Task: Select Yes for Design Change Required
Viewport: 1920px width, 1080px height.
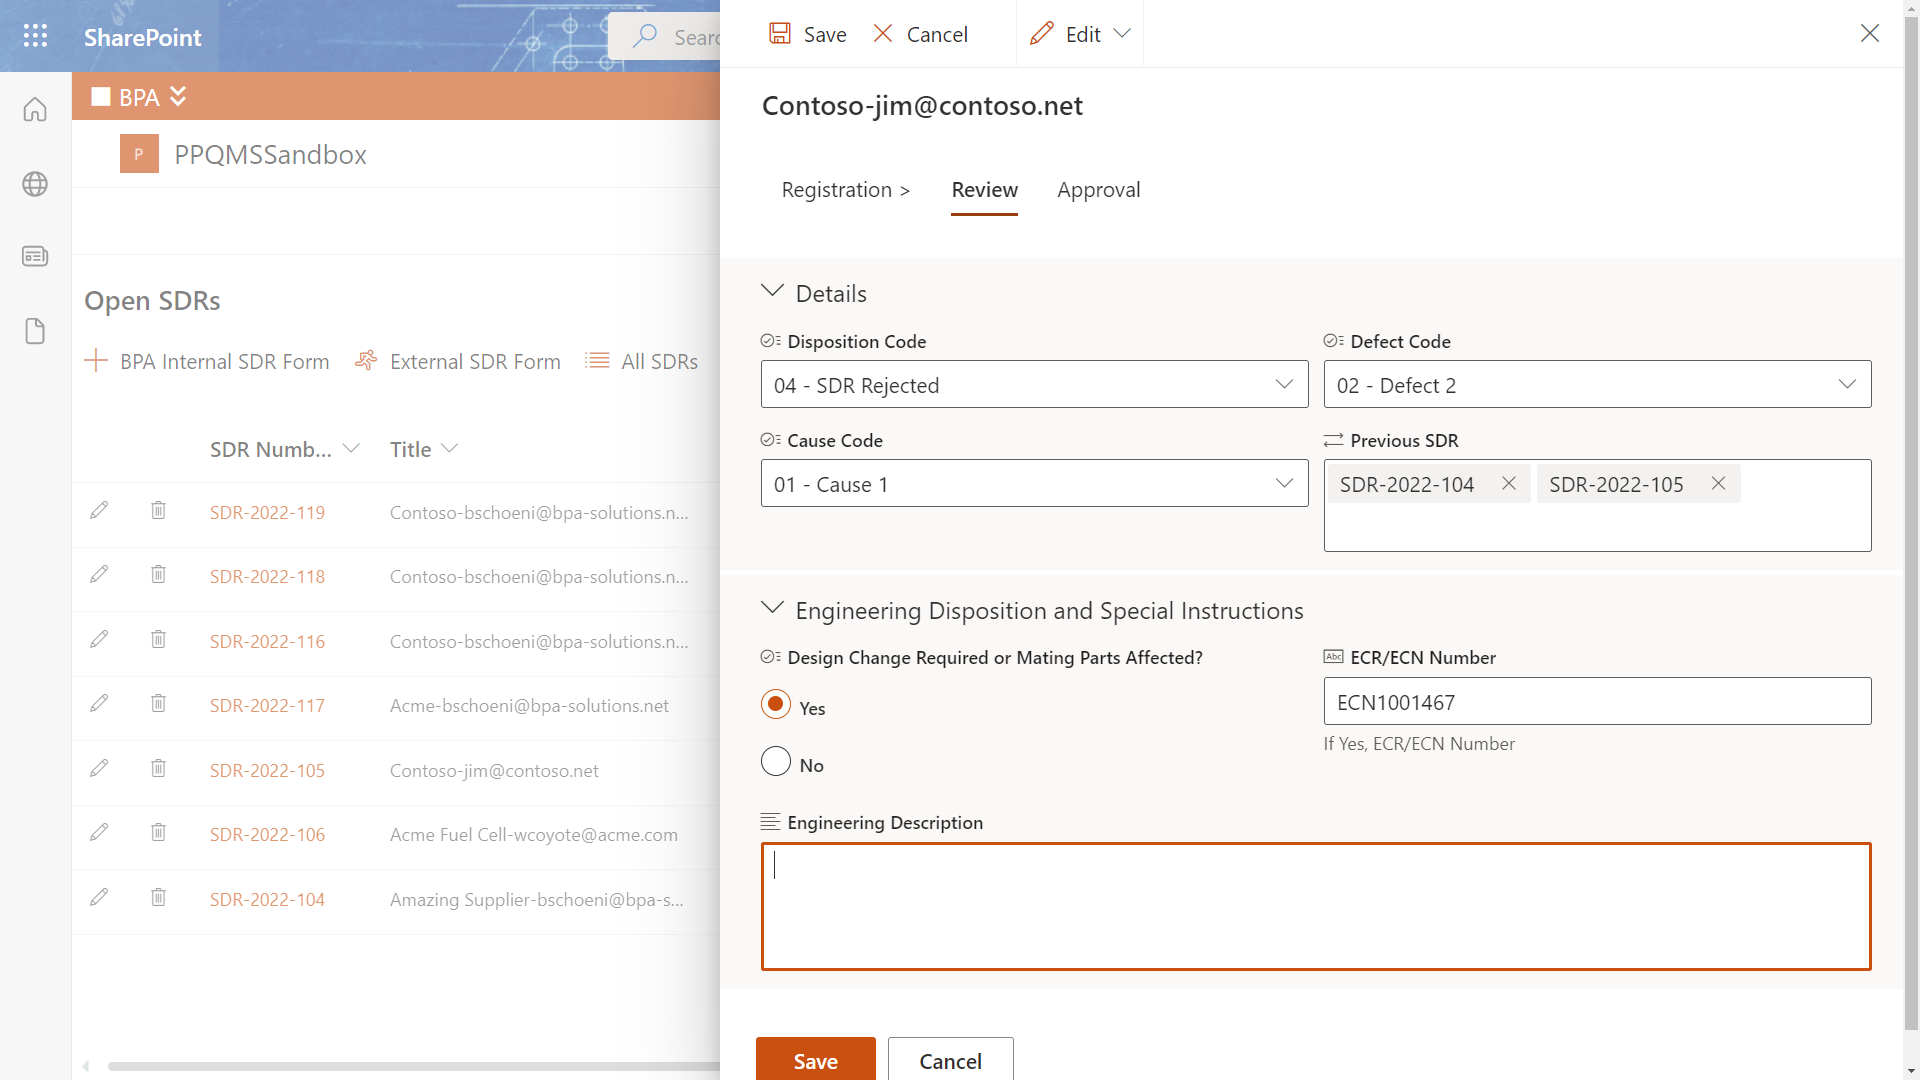Action: (x=776, y=704)
